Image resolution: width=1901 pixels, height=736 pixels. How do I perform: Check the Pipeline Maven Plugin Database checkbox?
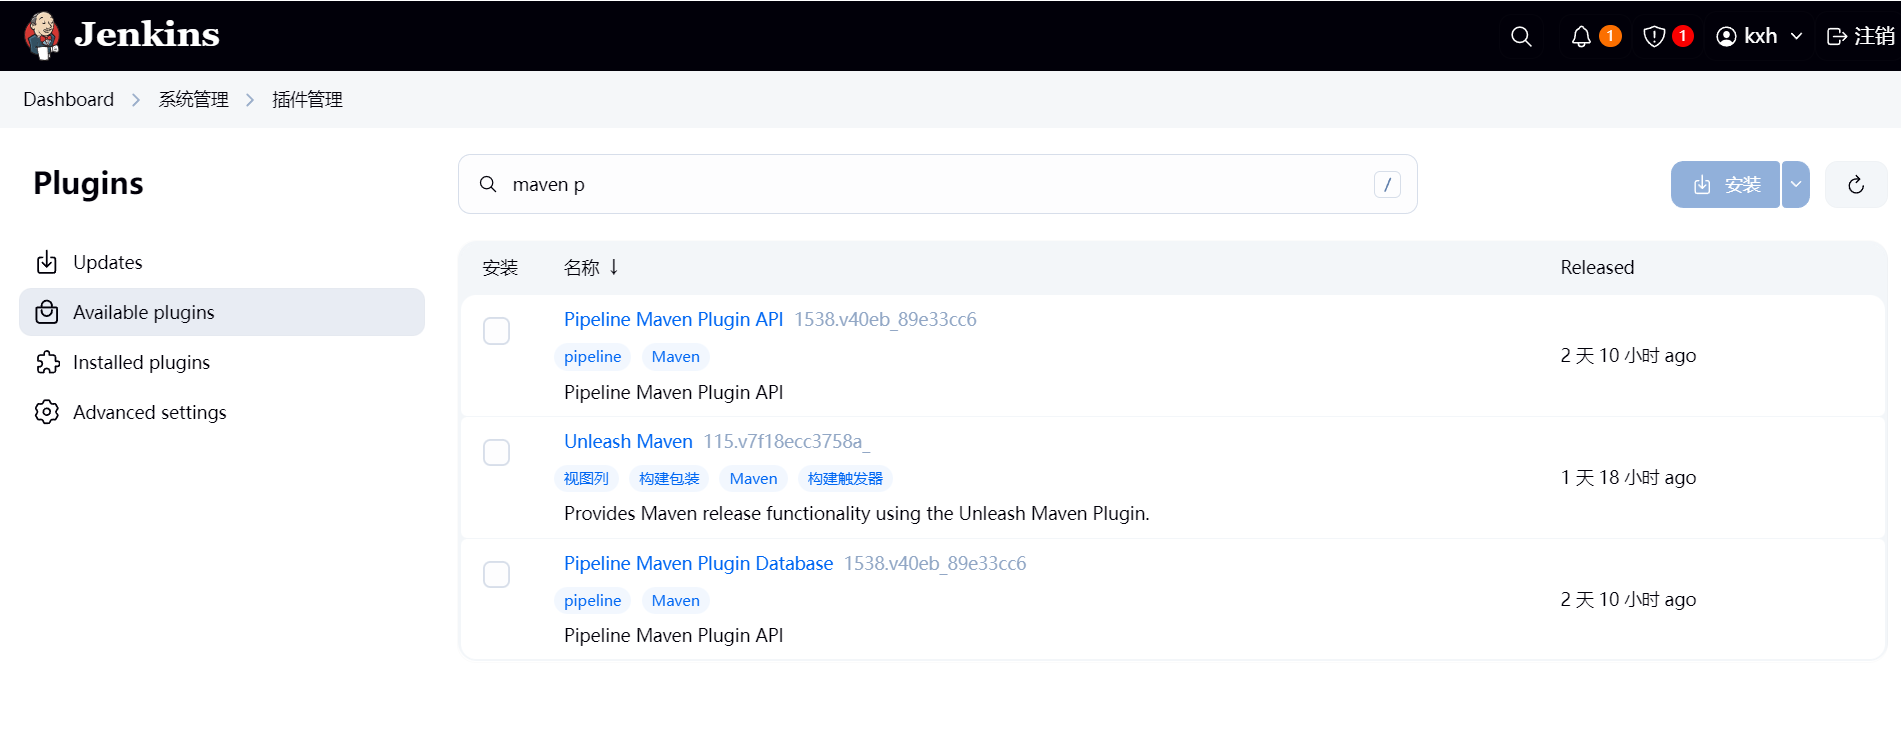click(x=496, y=575)
